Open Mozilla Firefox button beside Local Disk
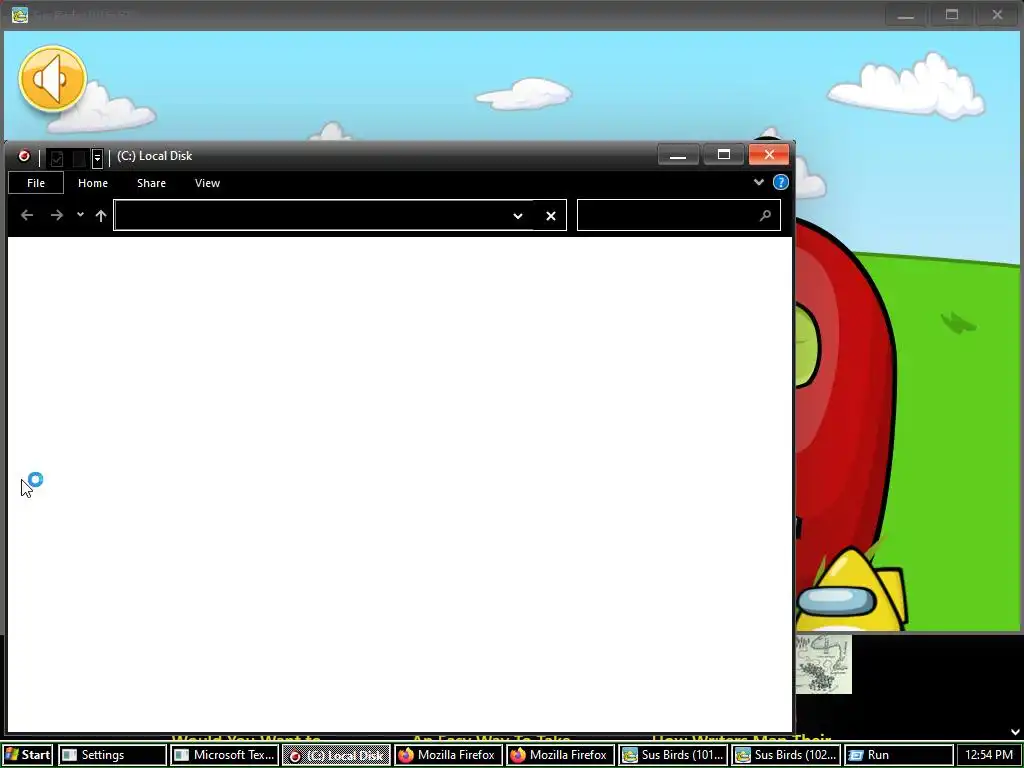This screenshot has width=1024, height=768. point(449,755)
